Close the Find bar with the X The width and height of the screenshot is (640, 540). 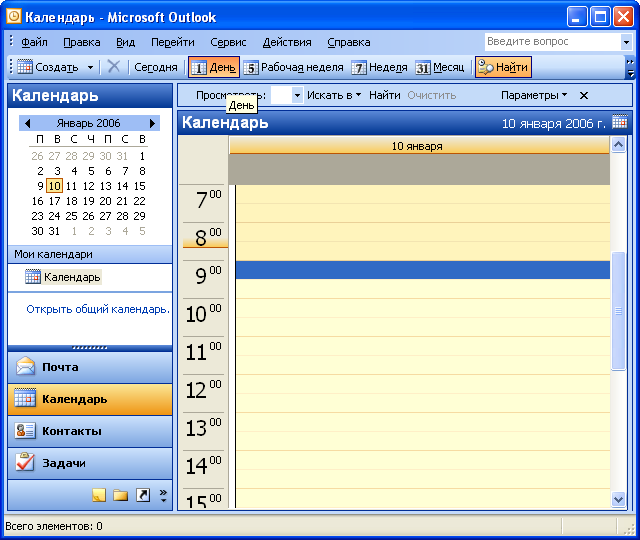pyautogui.click(x=584, y=96)
